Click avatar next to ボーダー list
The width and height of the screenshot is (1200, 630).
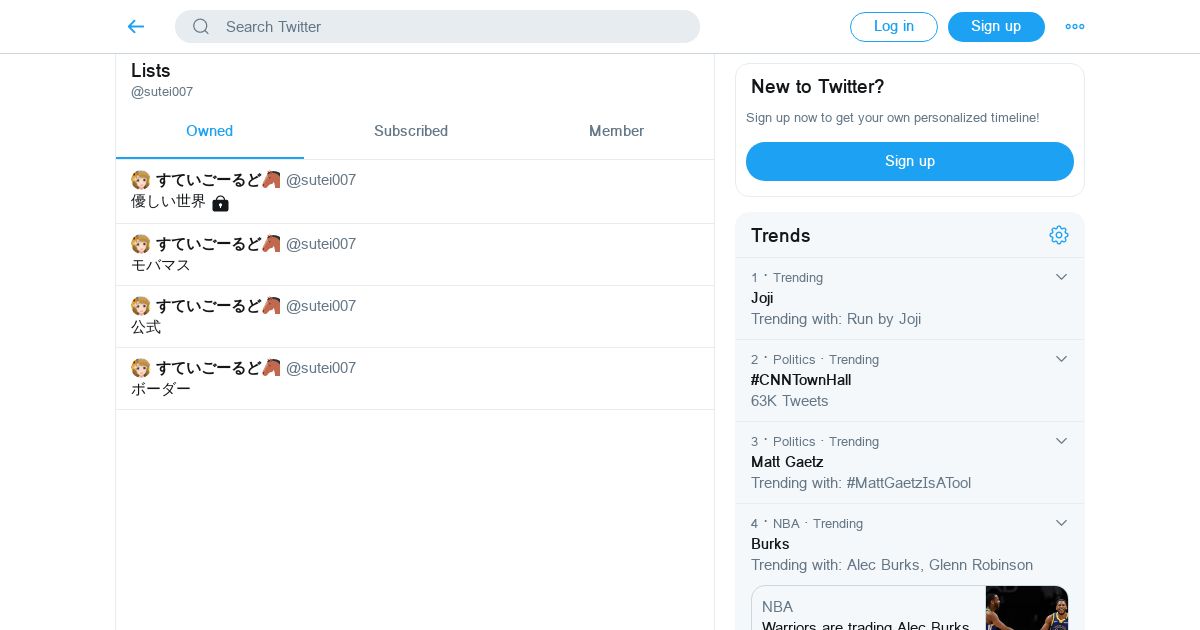click(x=141, y=368)
